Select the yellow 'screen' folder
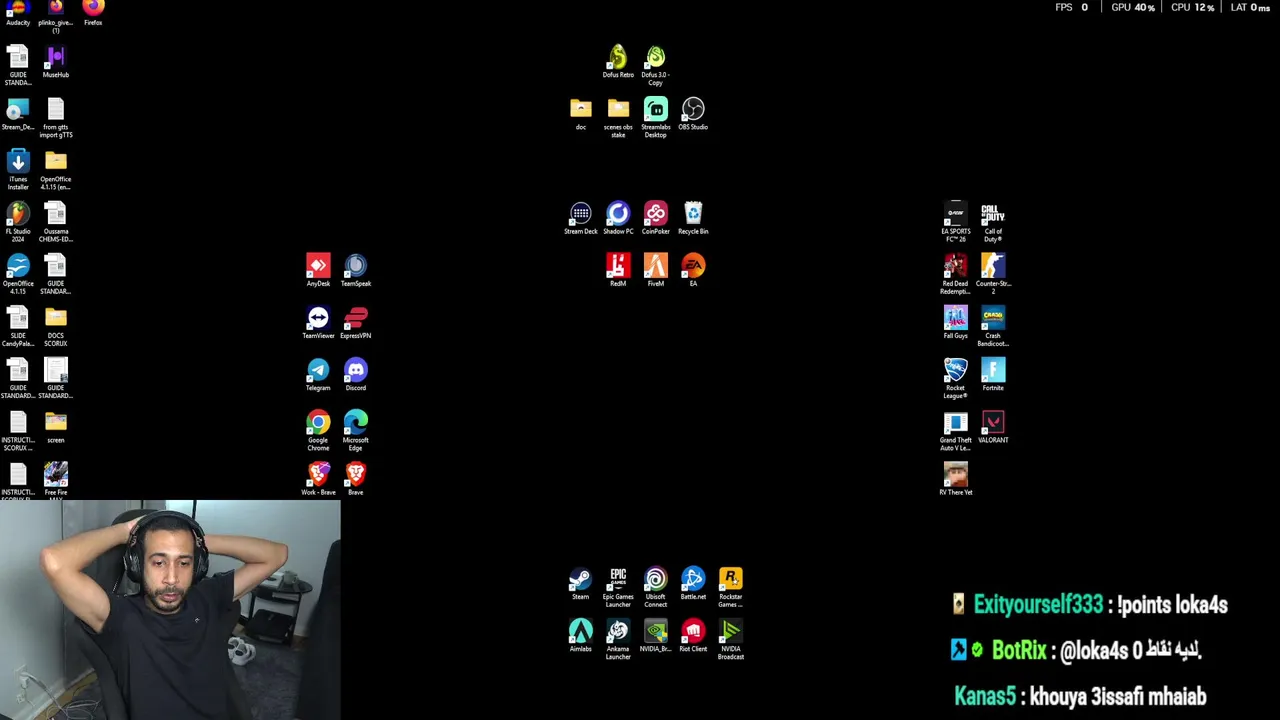Screen dimensions: 1280x720 [x=56, y=427]
